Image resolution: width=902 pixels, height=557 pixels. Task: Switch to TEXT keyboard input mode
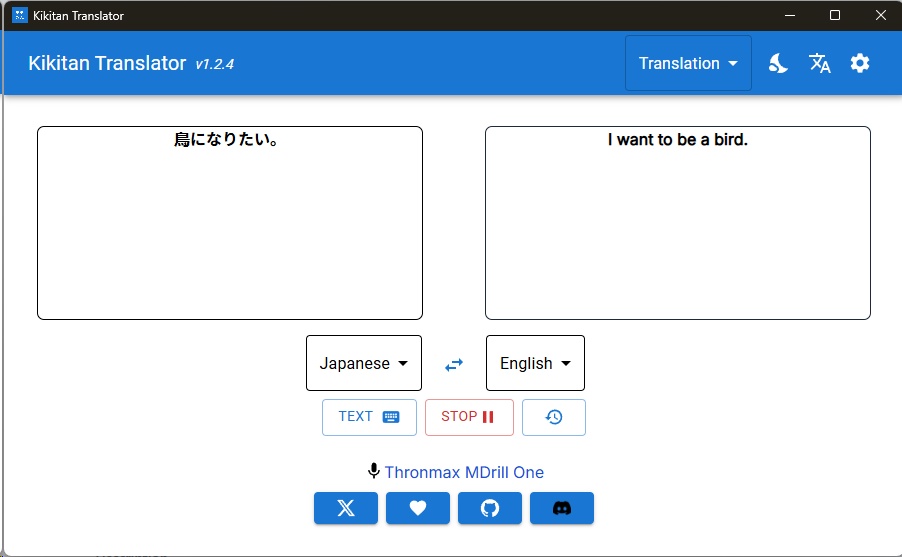pos(369,417)
